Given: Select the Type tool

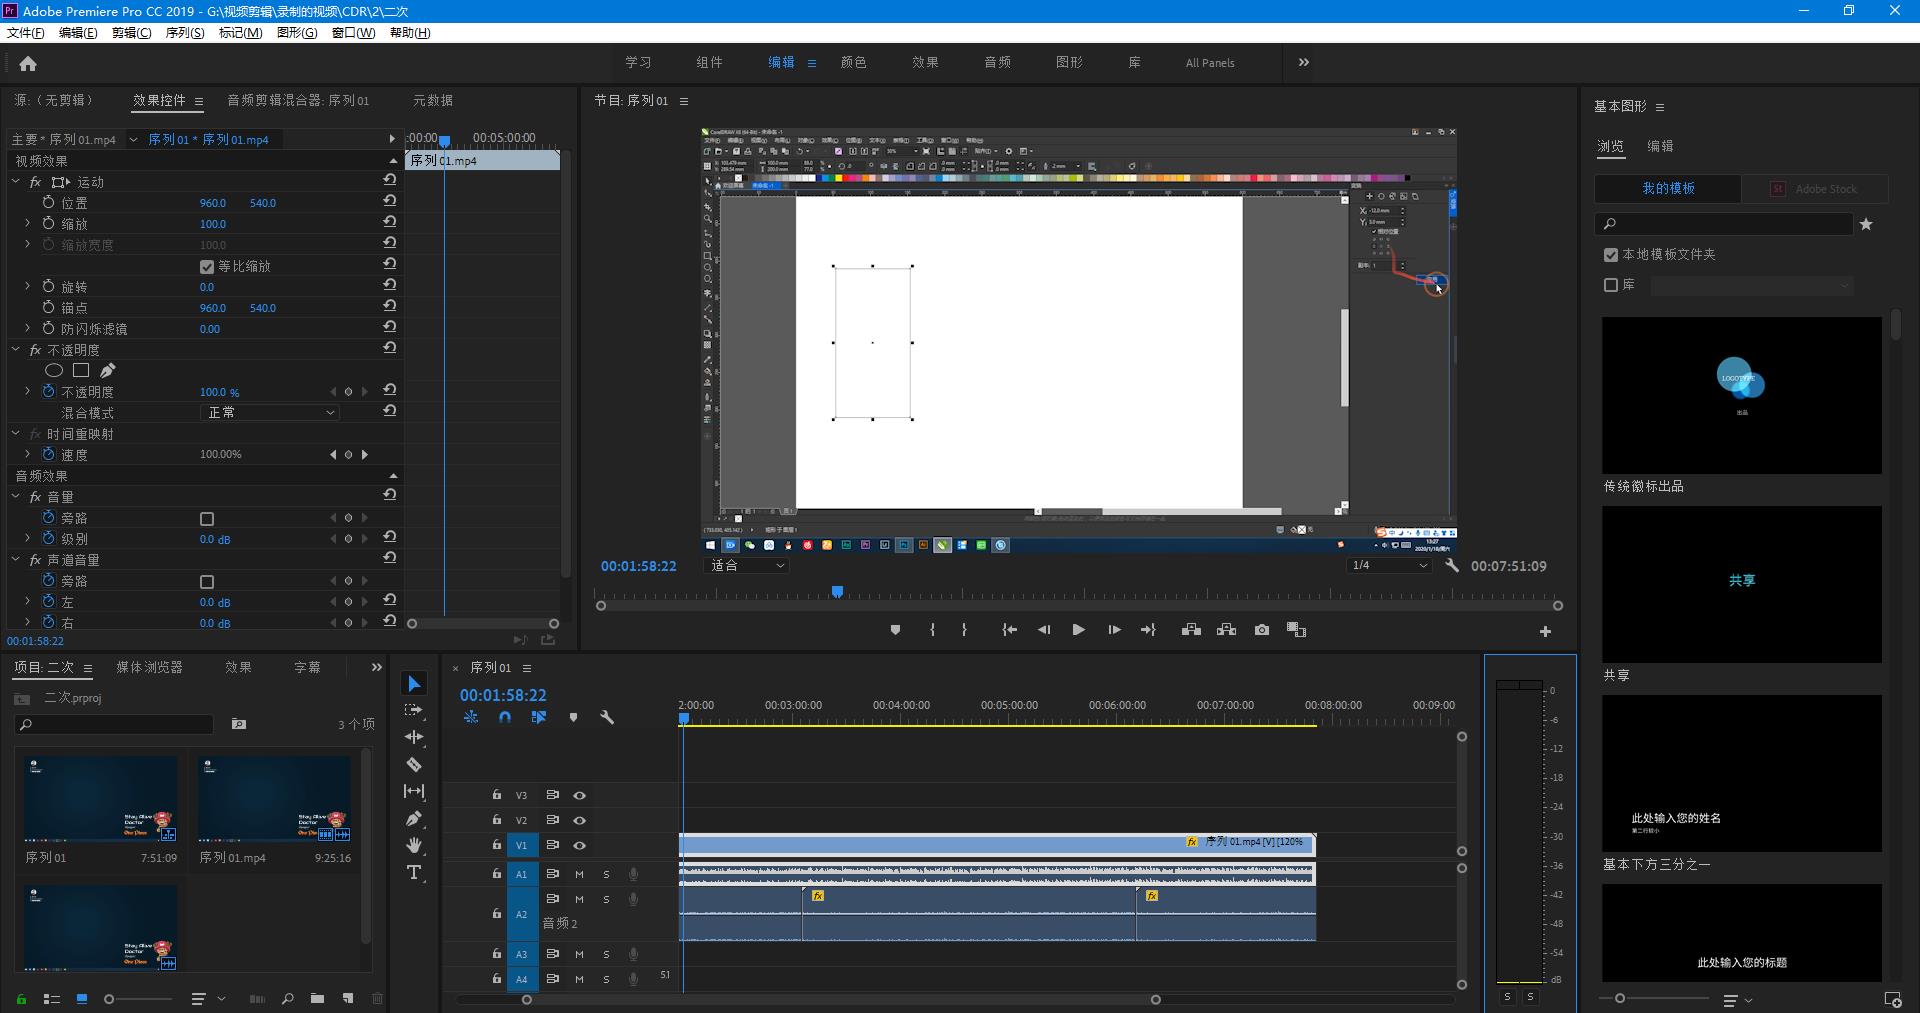Looking at the screenshot, I should 414,872.
